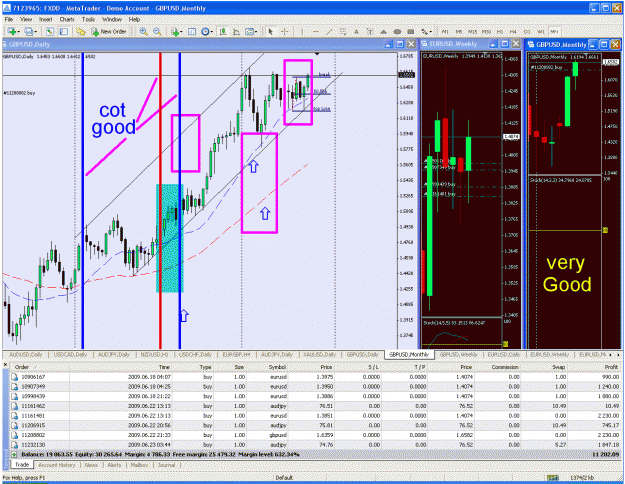Open the News terminal tab

[91, 465]
